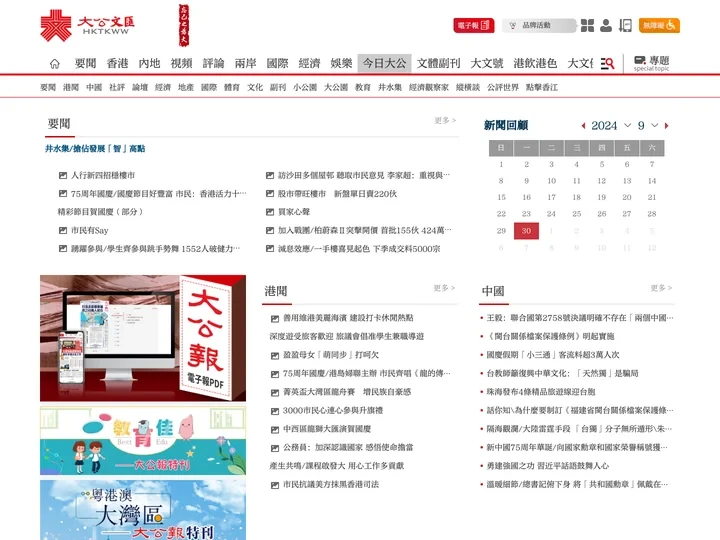Open the home icon in navigation
The height and width of the screenshot is (540, 720).
(x=55, y=63)
